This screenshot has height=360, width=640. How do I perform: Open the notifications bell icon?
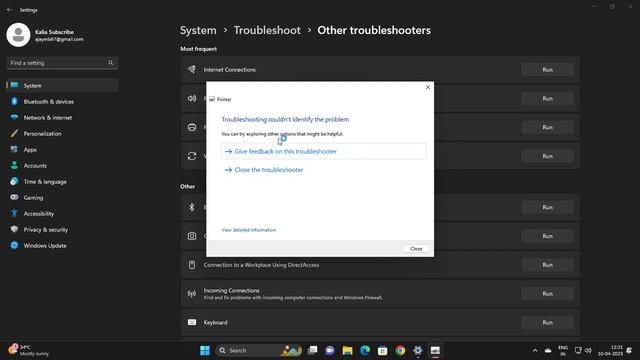[x=629, y=350]
